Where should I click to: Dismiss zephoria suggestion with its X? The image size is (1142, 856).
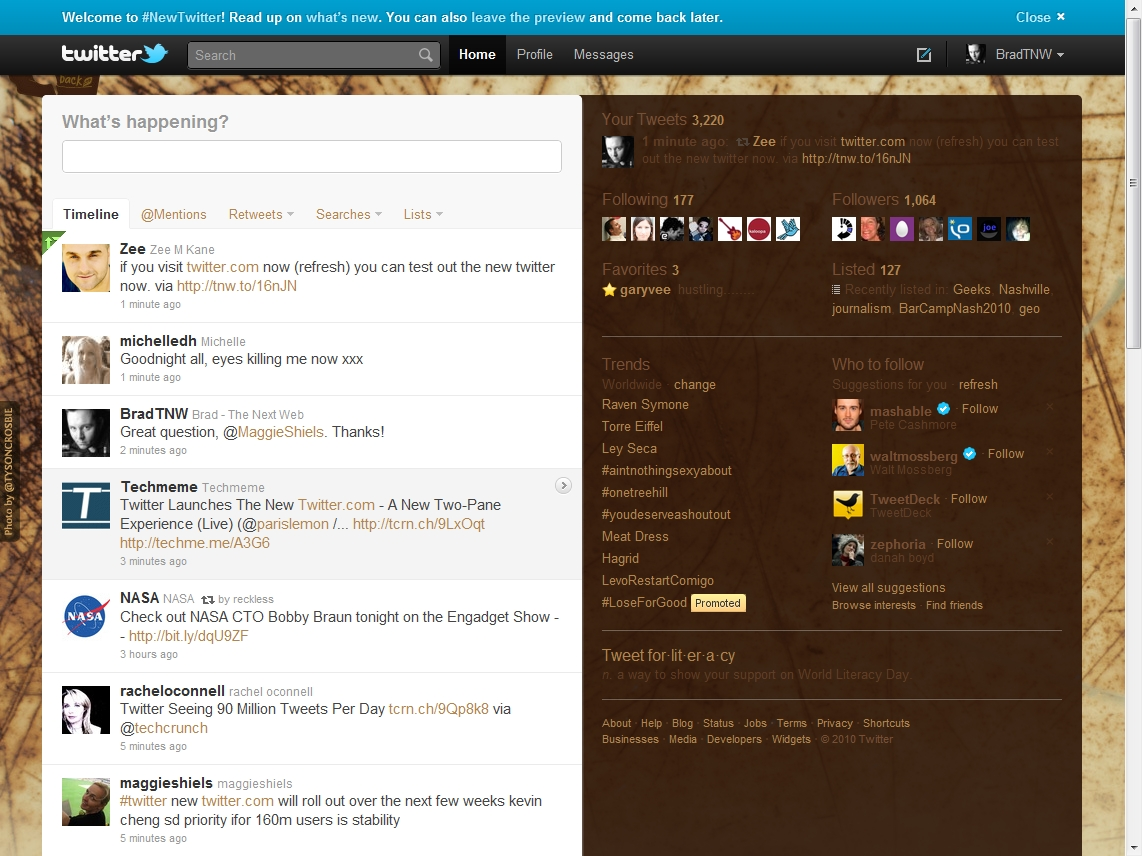[x=1050, y=542]
